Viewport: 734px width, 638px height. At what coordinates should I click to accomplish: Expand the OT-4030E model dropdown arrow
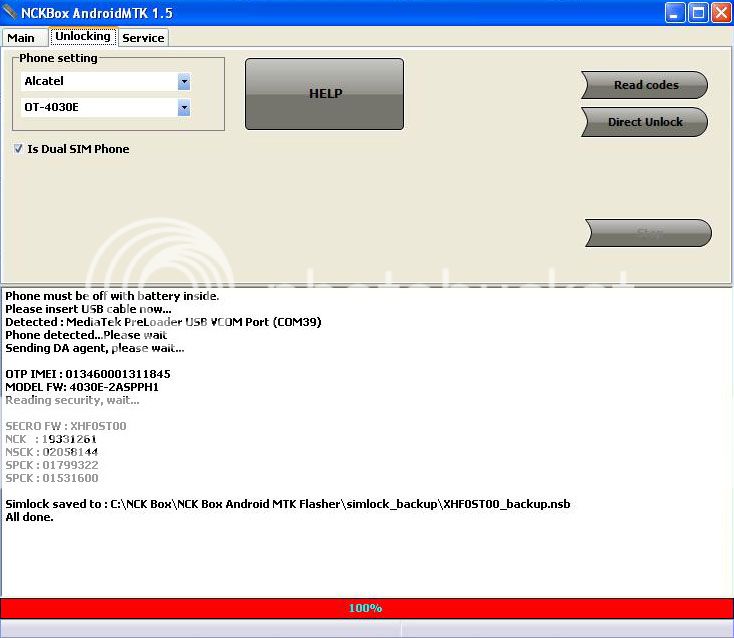(x=184, y=107)
